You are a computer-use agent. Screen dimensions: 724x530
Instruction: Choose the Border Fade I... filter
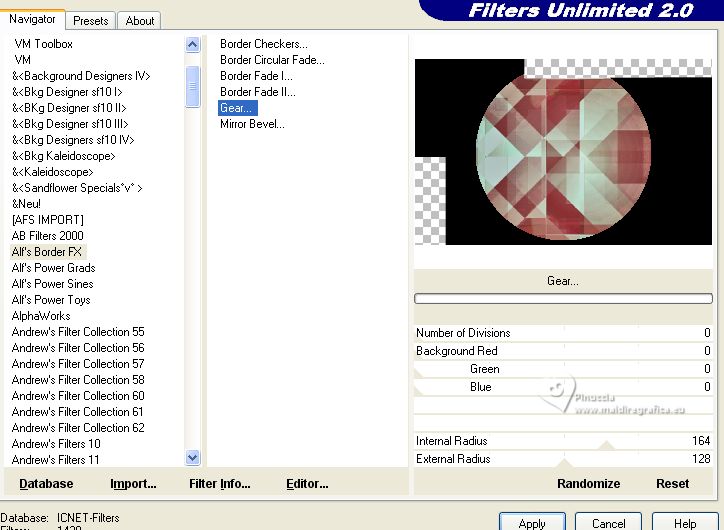tap(256, 76)
